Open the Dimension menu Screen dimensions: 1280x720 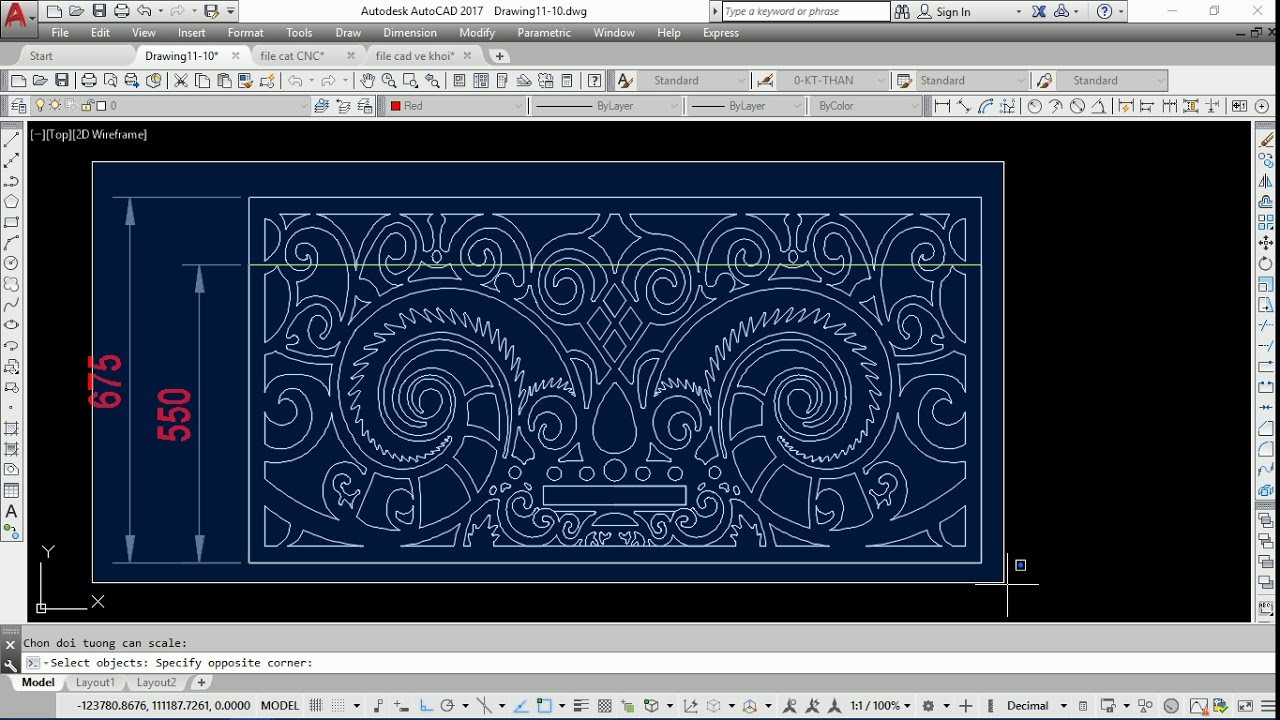click(x=410, y=33)
